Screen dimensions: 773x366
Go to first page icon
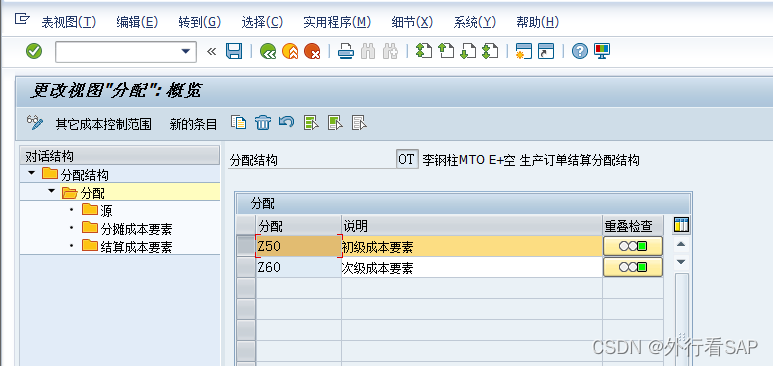(423, 51)
